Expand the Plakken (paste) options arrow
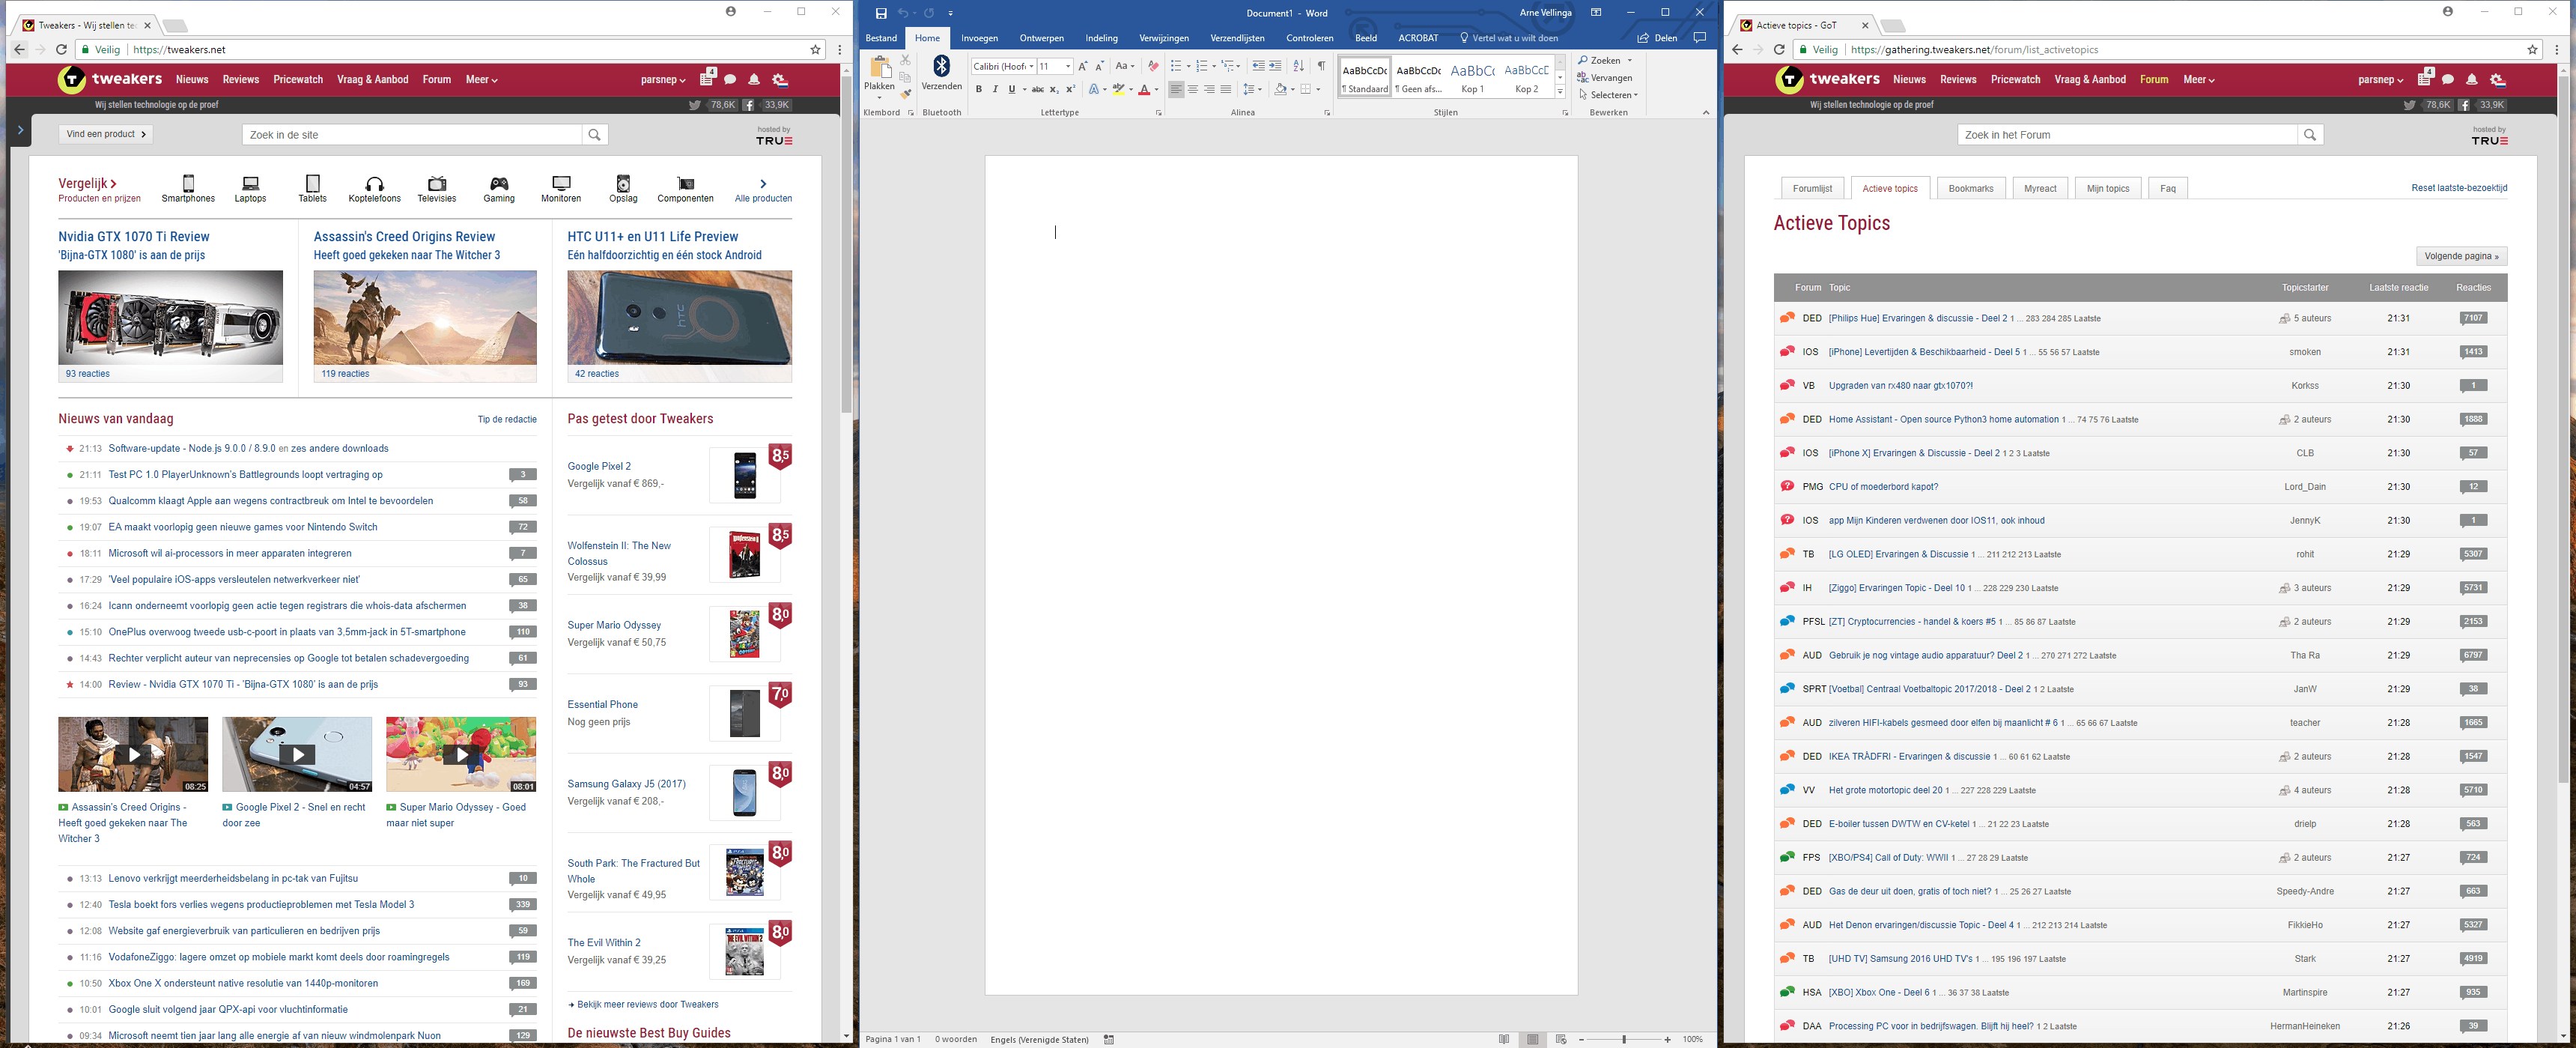The image size is (2576, 1048). tap(879, 98)
